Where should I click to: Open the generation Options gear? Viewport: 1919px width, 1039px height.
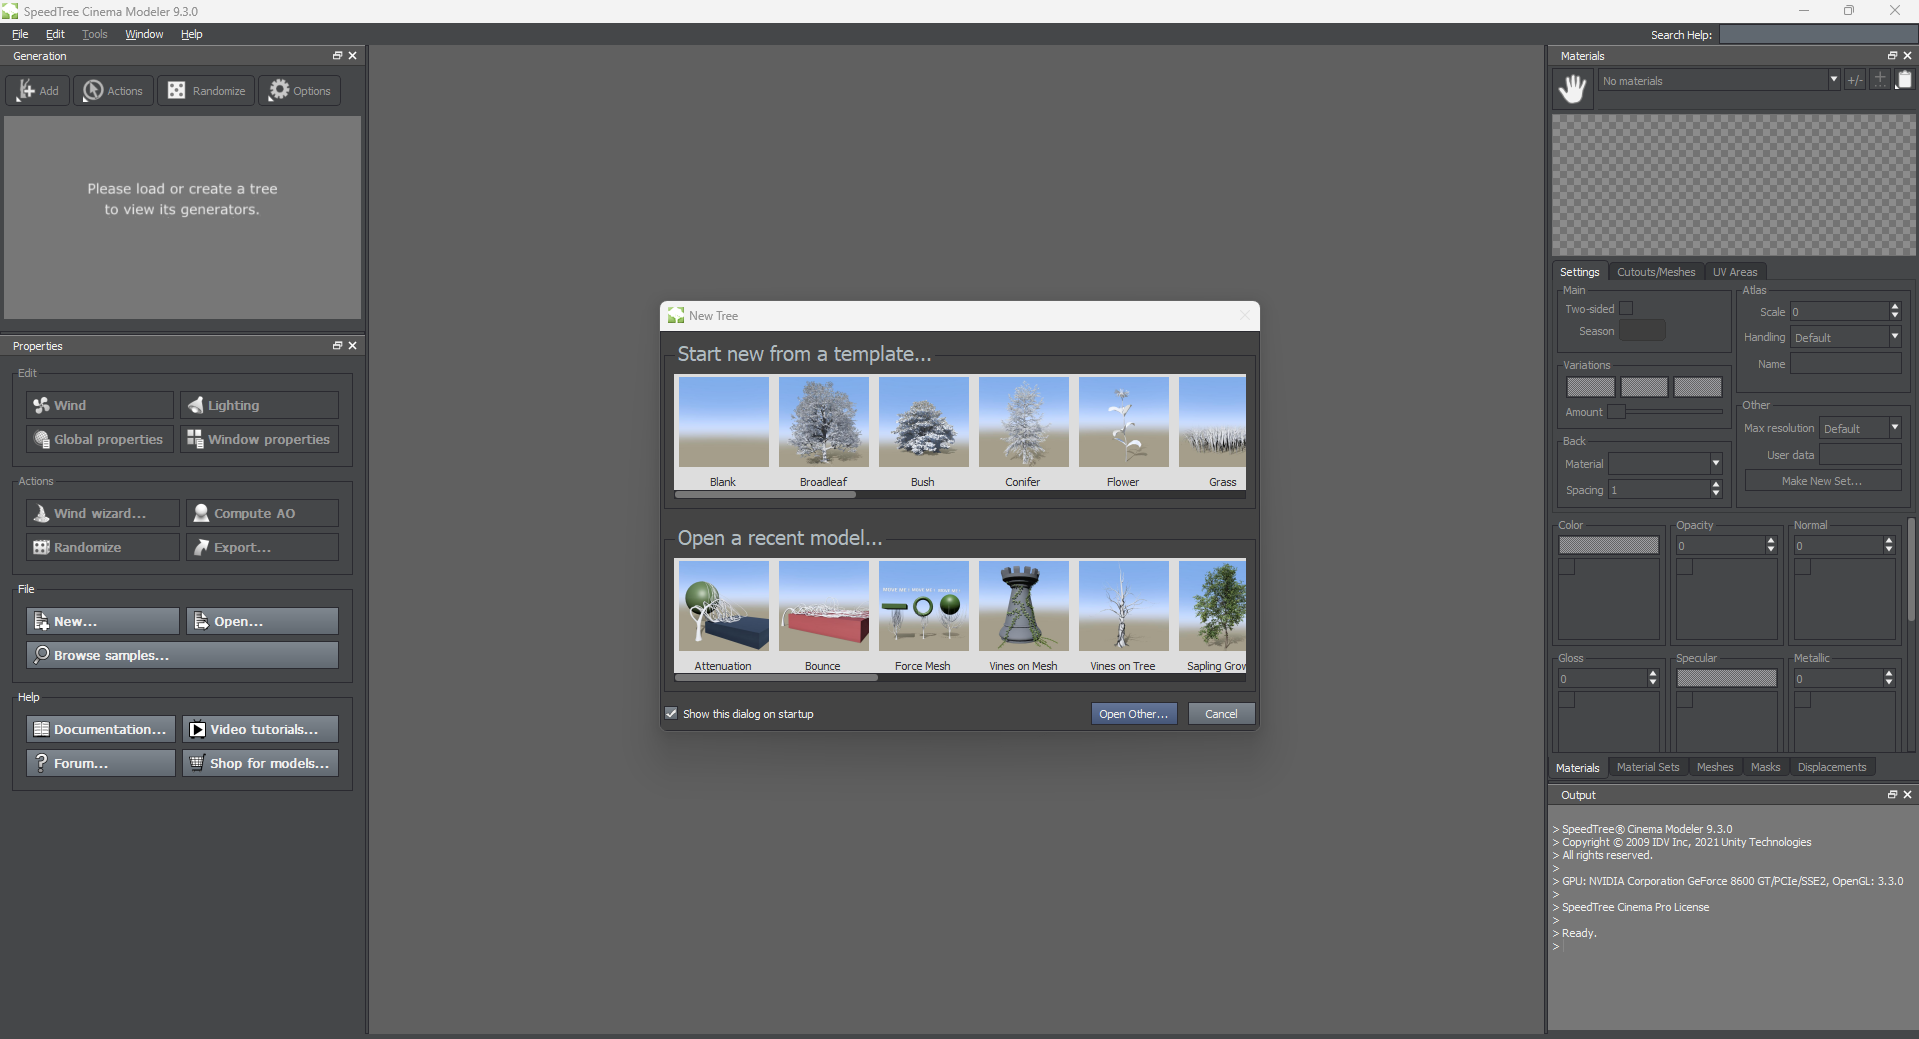[300, 91]
